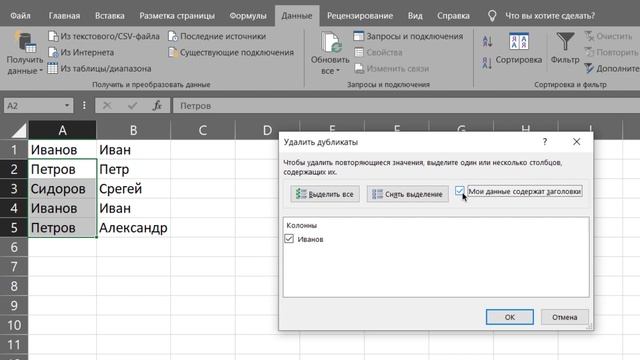Click the formula bar options dots handle
Image resolution: width=640 pixels, height=360 pixels.
click(x=84, y=106)
